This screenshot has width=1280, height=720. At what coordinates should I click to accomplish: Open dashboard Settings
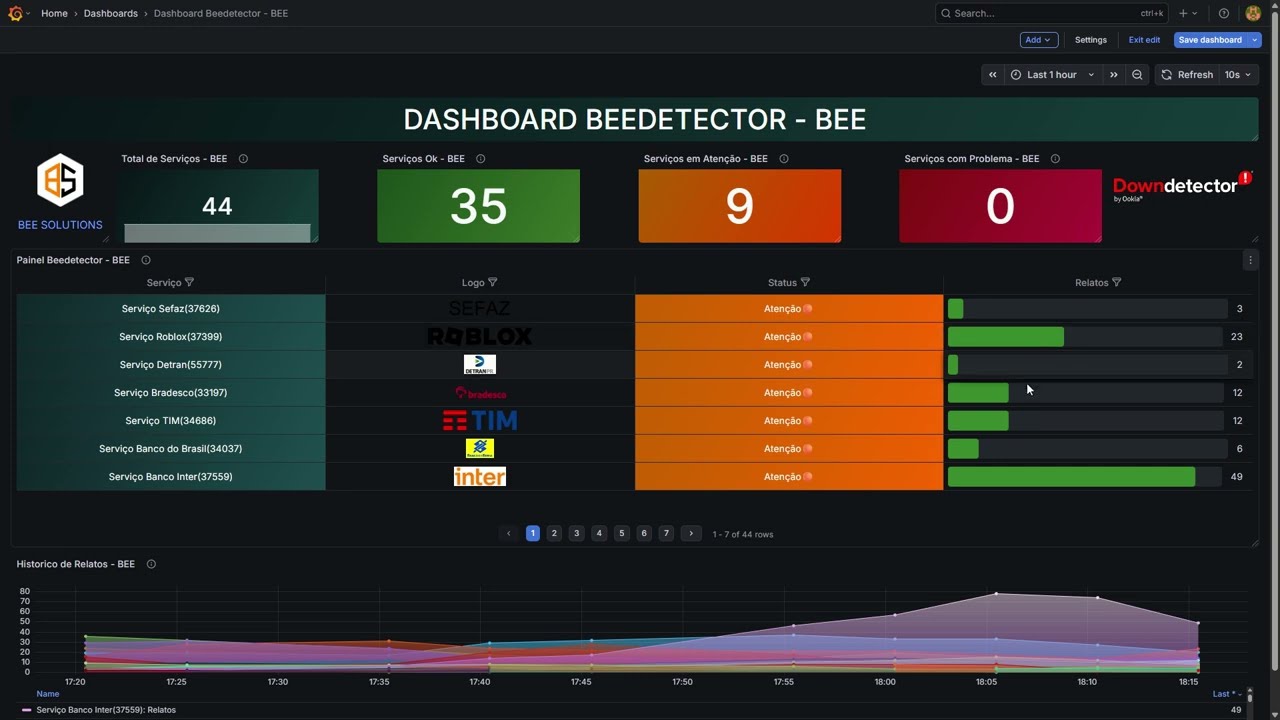1091,40
